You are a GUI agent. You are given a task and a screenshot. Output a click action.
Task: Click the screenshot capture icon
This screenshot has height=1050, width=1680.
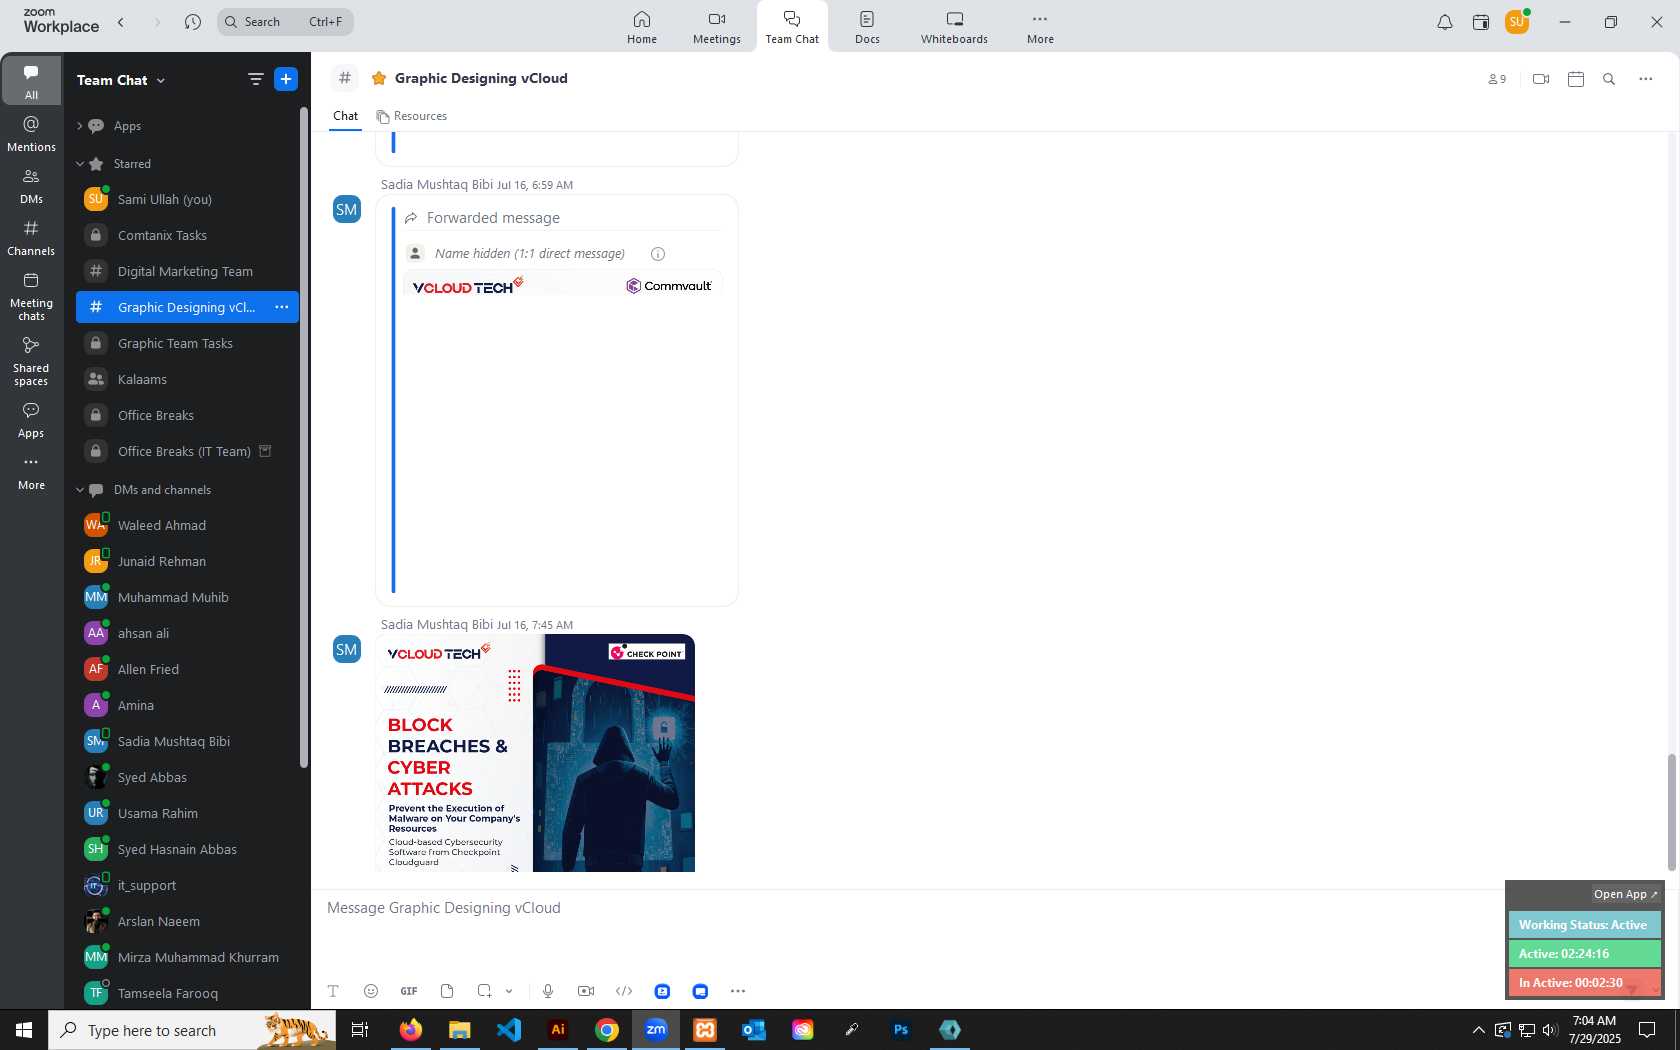[484, 991]
